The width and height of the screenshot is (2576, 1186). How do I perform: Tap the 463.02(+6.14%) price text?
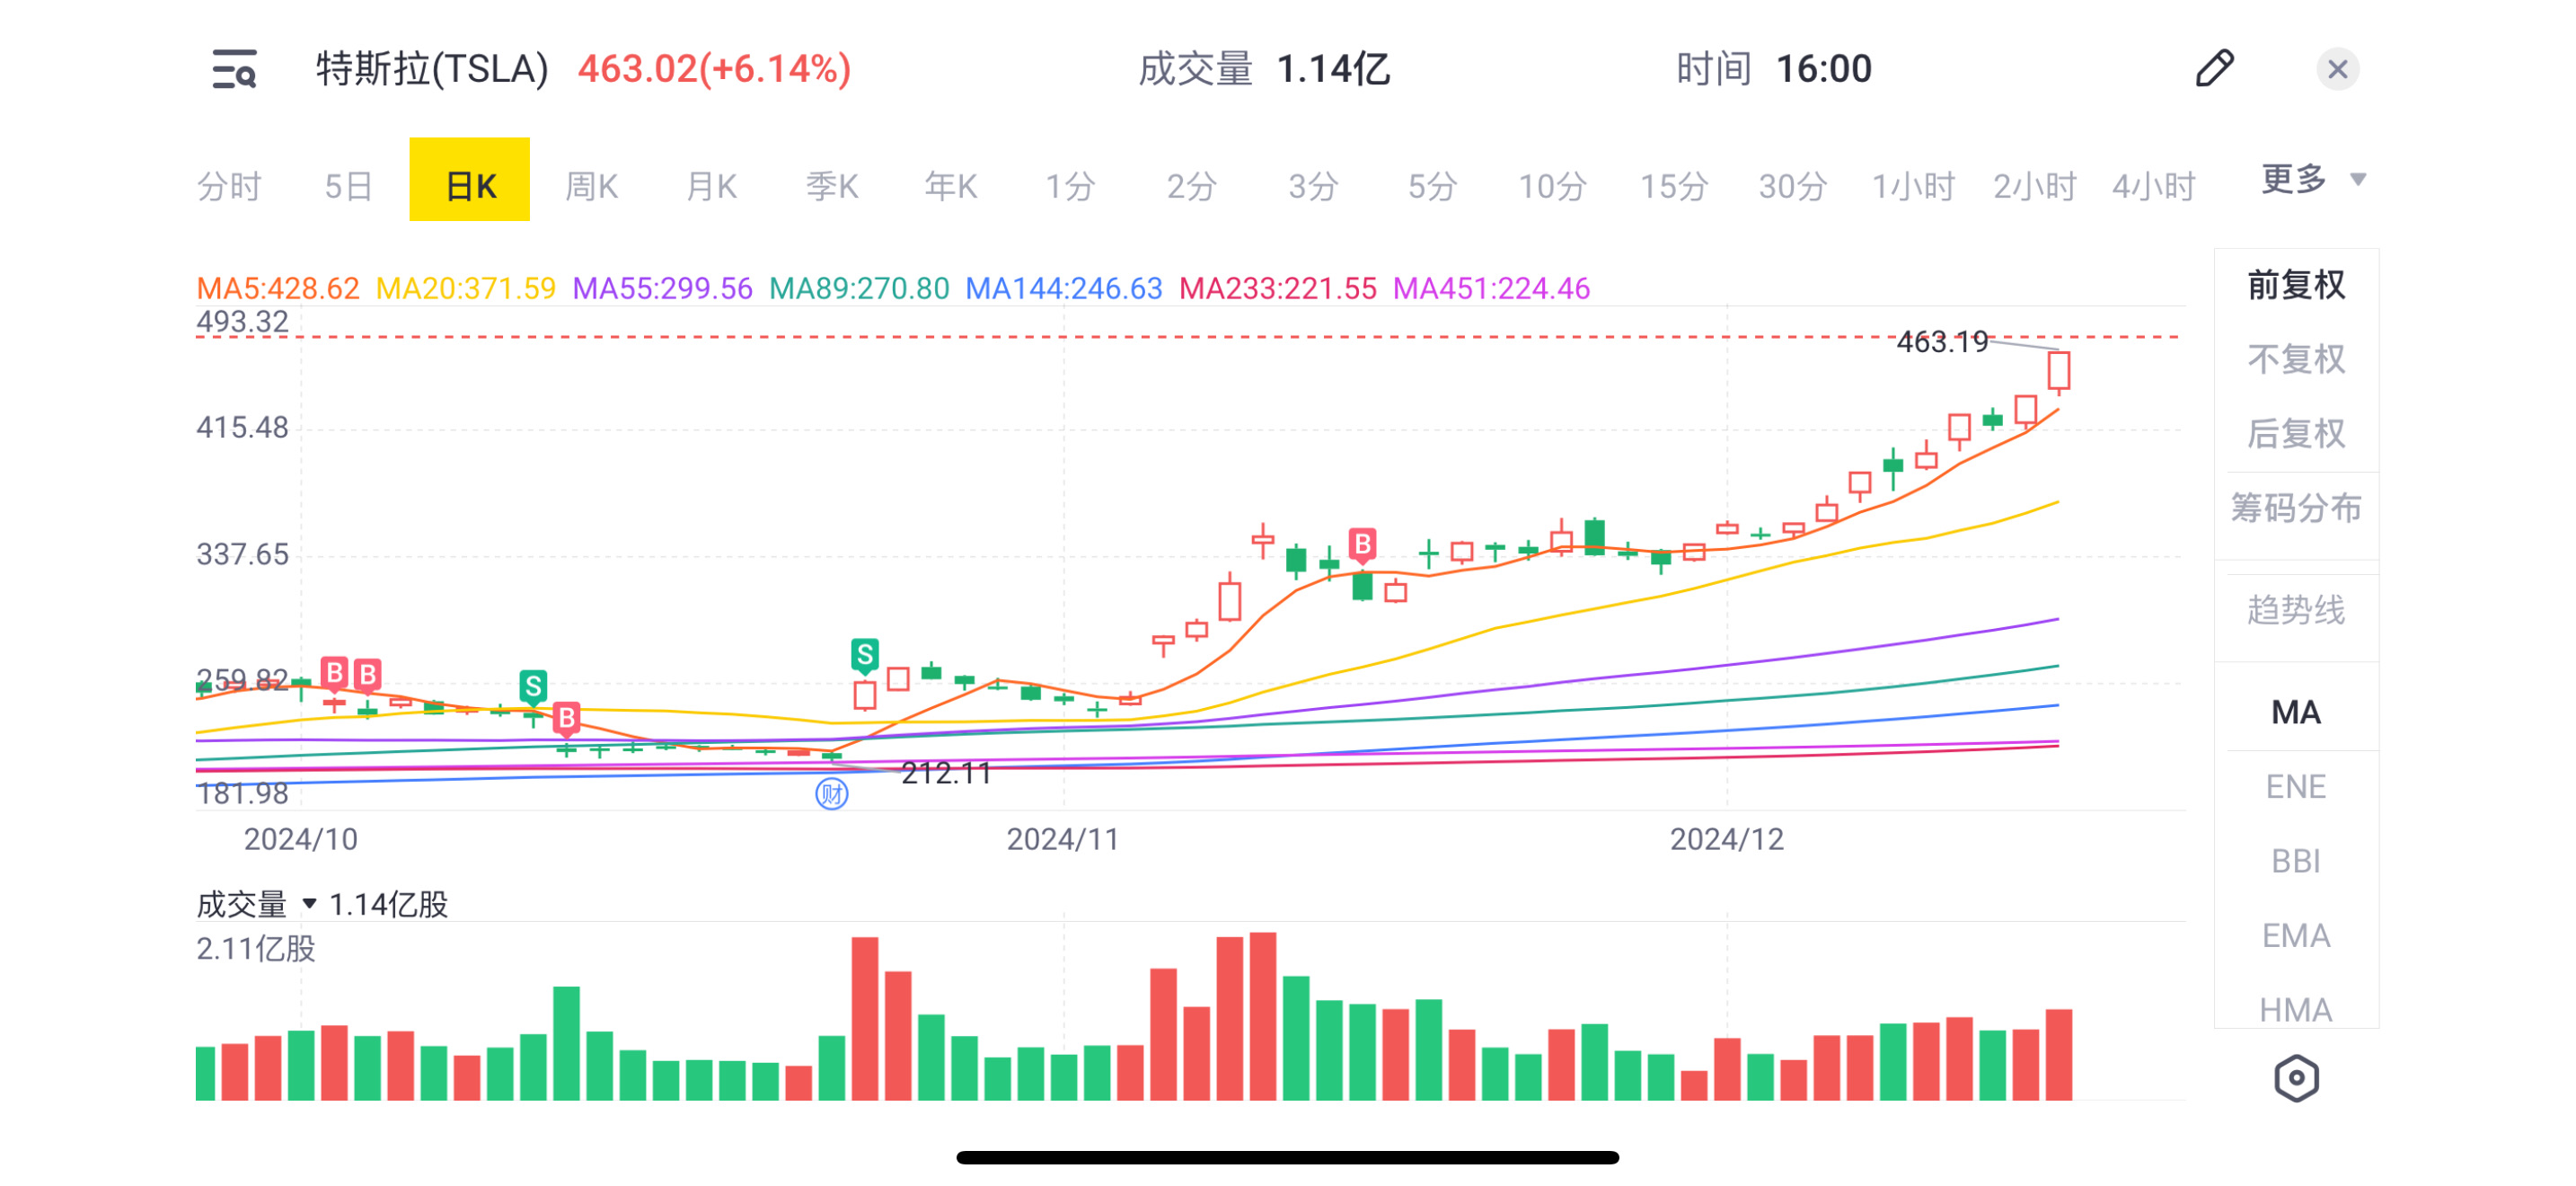[714, 69]
